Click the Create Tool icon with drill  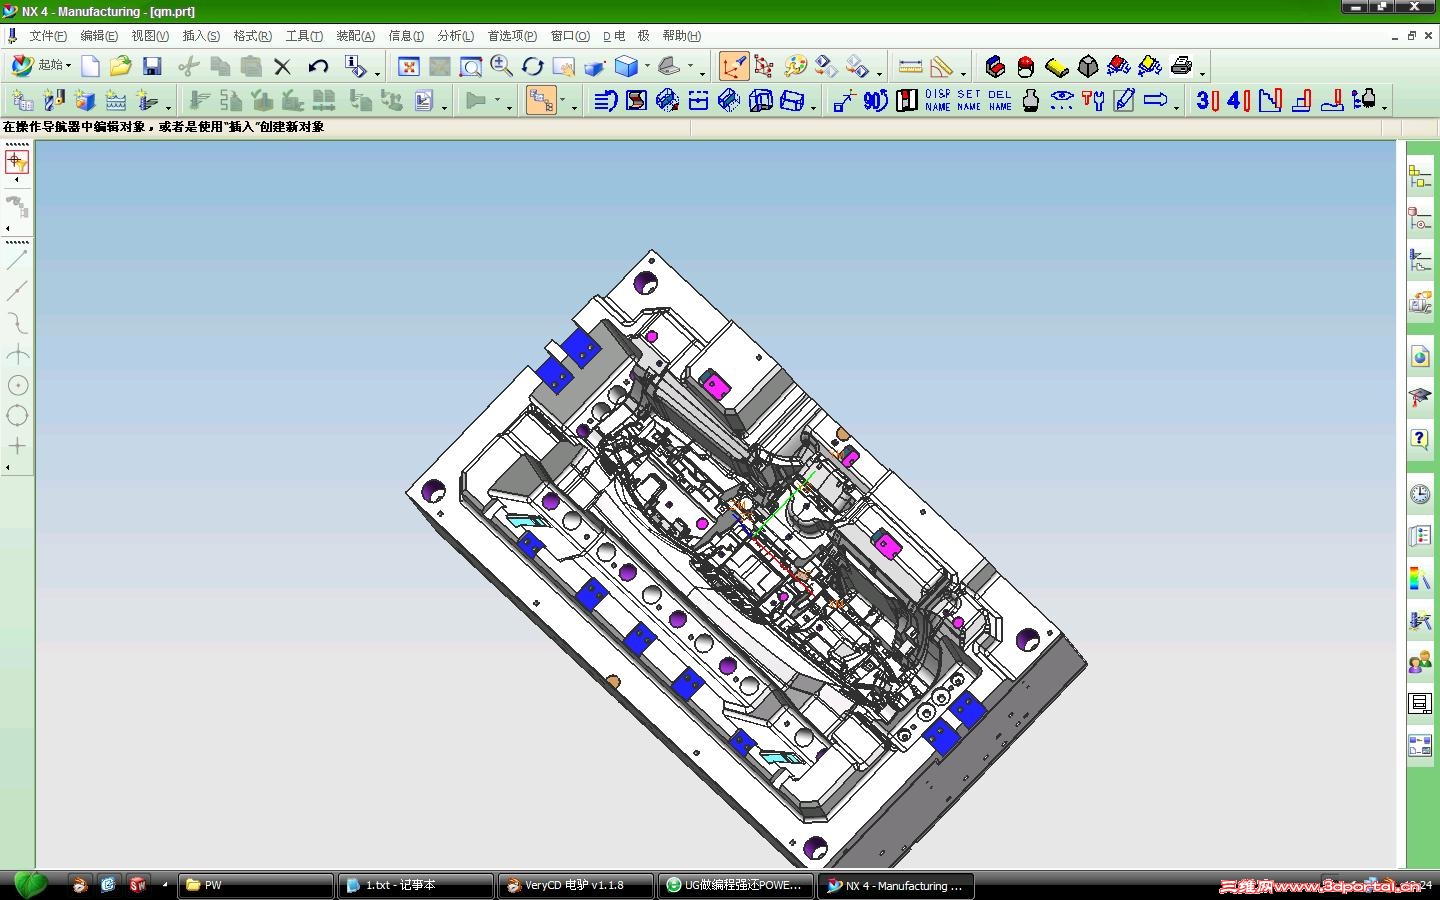click(54, 100)
